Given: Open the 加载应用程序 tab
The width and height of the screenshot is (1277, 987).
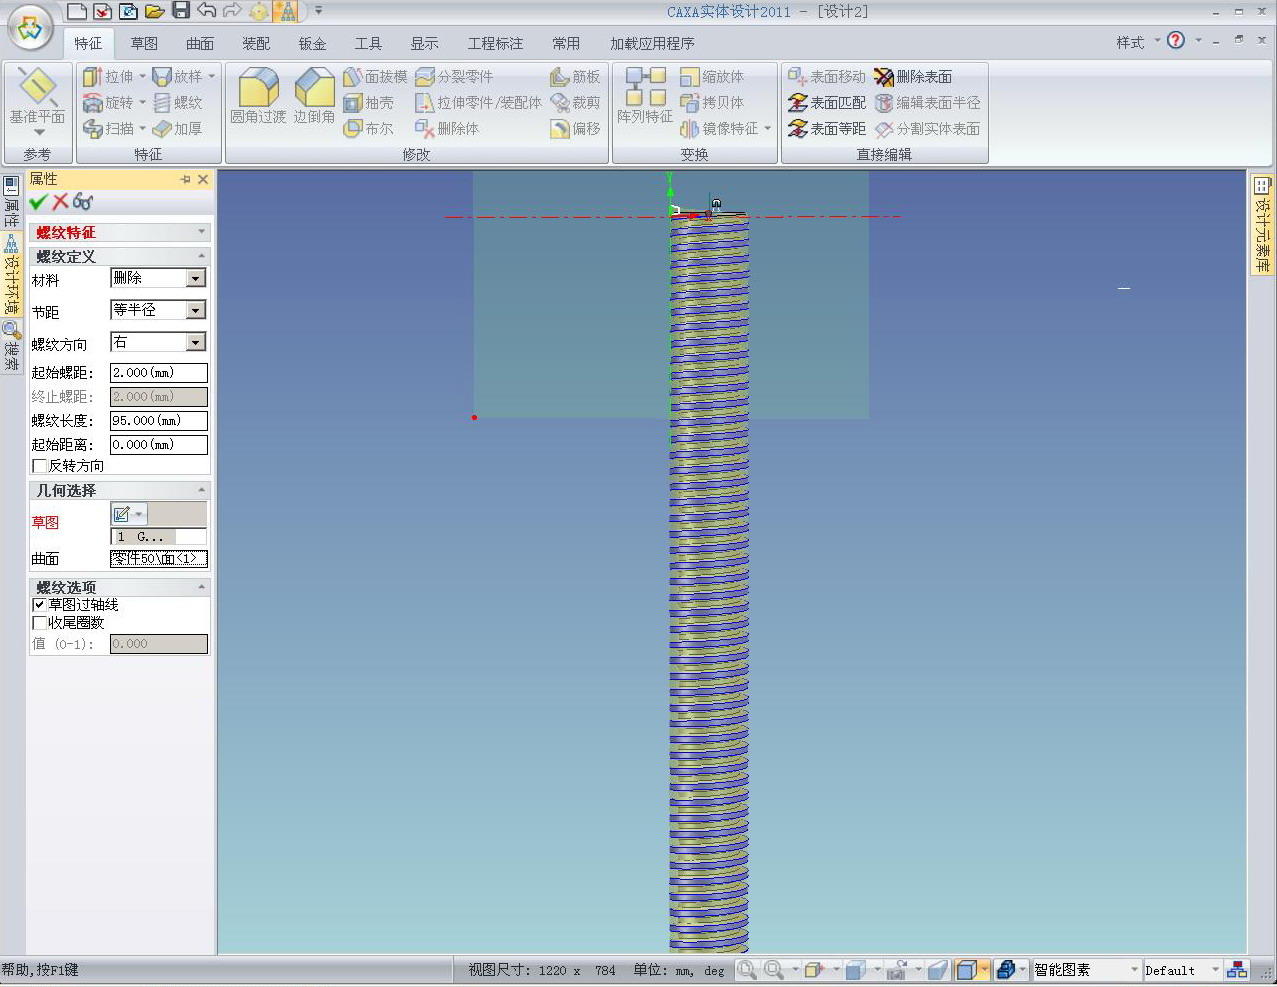Looking at the screenshot, I should click(x=652, y=44).
